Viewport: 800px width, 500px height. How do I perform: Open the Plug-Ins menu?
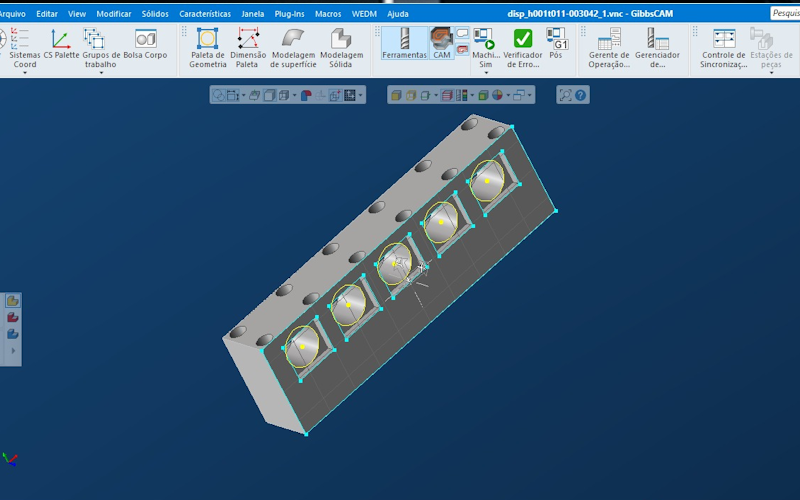click(289, 14)
